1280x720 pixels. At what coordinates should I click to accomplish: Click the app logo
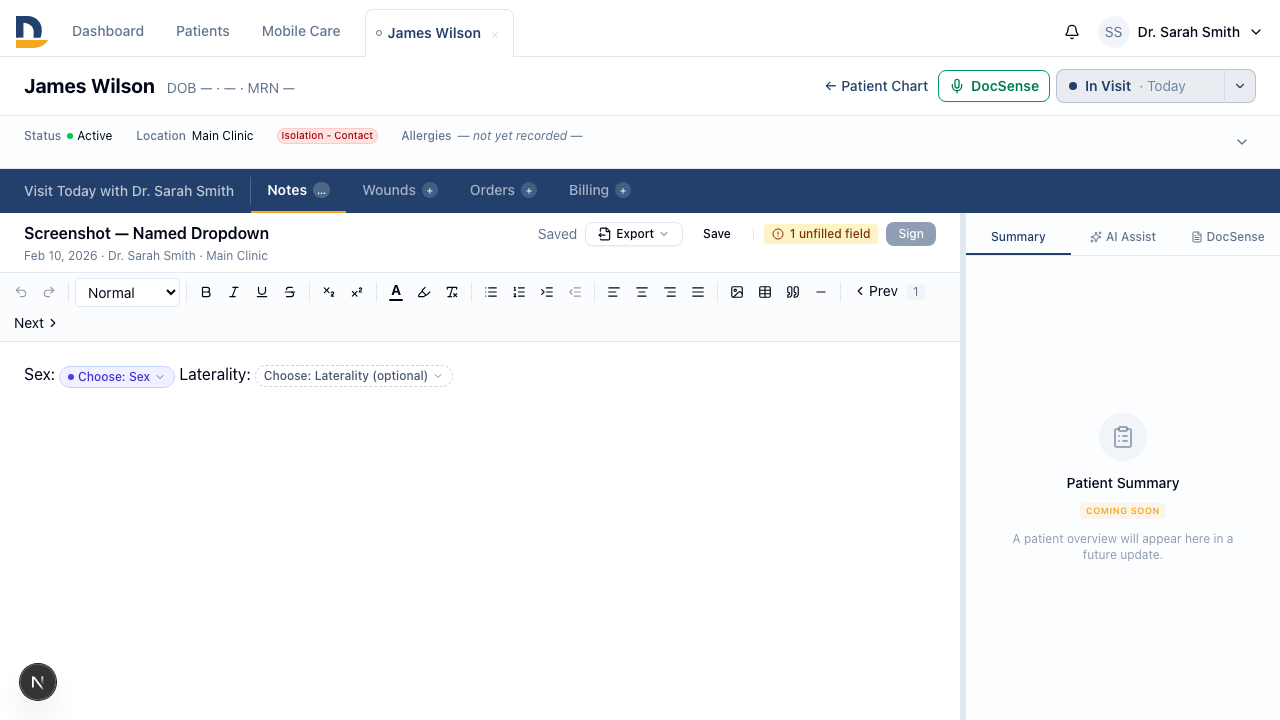coord(31,32)
